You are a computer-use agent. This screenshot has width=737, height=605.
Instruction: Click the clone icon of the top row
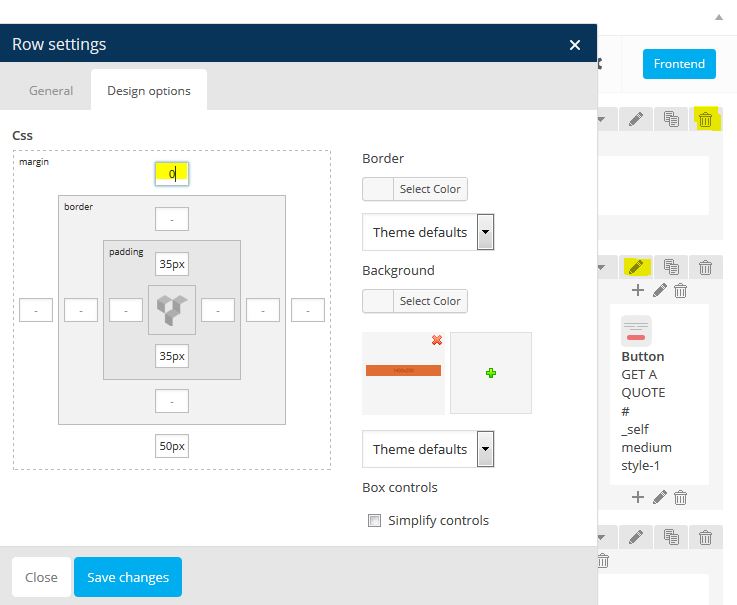pos(671,119)
